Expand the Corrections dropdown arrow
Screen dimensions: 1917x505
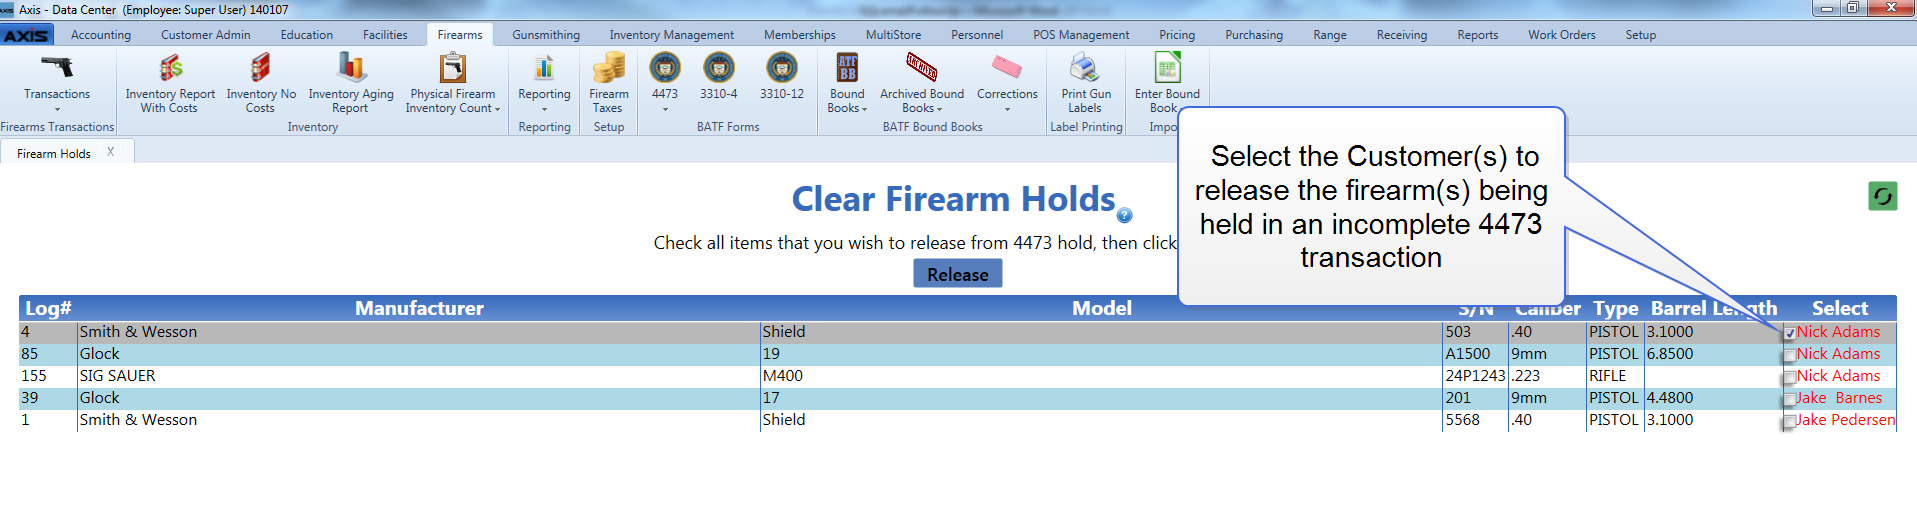(x=1007, y=109)
